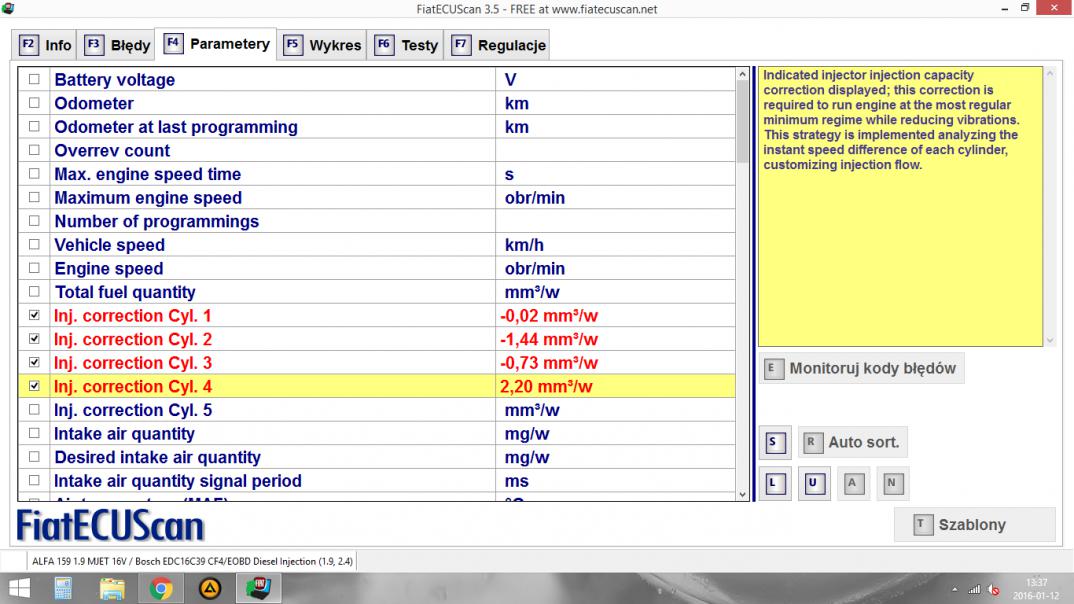Screen dimensions: 1074x604
Task: Show hidden tray icons arrow
Action: (x=955, y=590)
